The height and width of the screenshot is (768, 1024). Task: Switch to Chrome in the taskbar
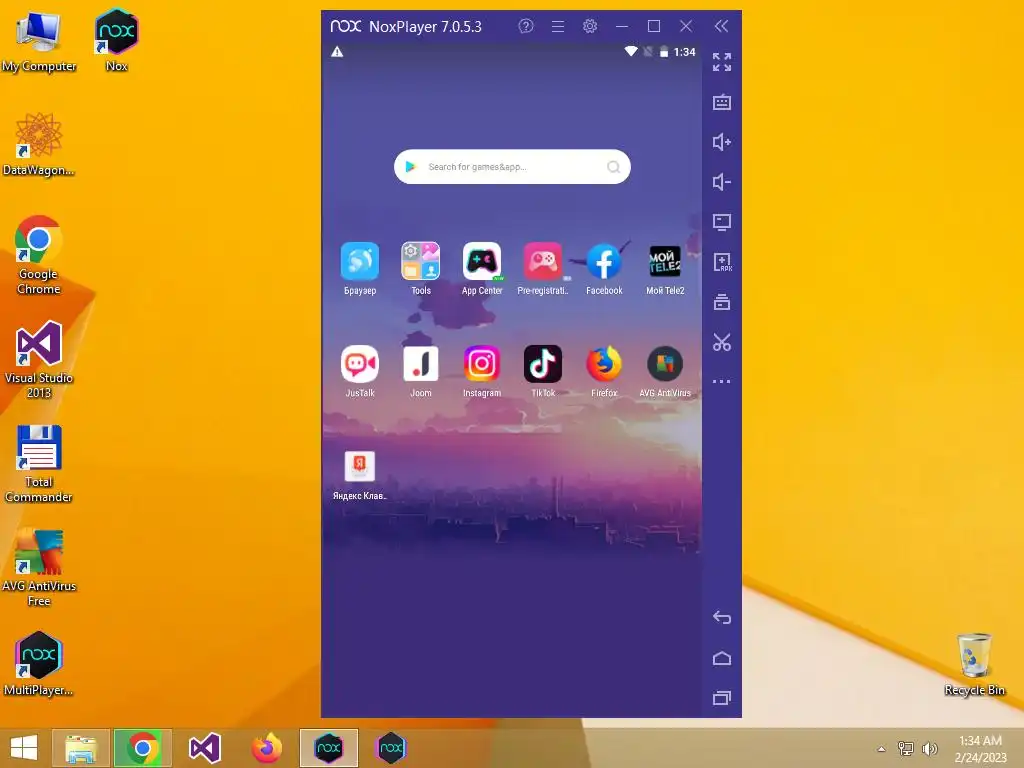[143, 748]
